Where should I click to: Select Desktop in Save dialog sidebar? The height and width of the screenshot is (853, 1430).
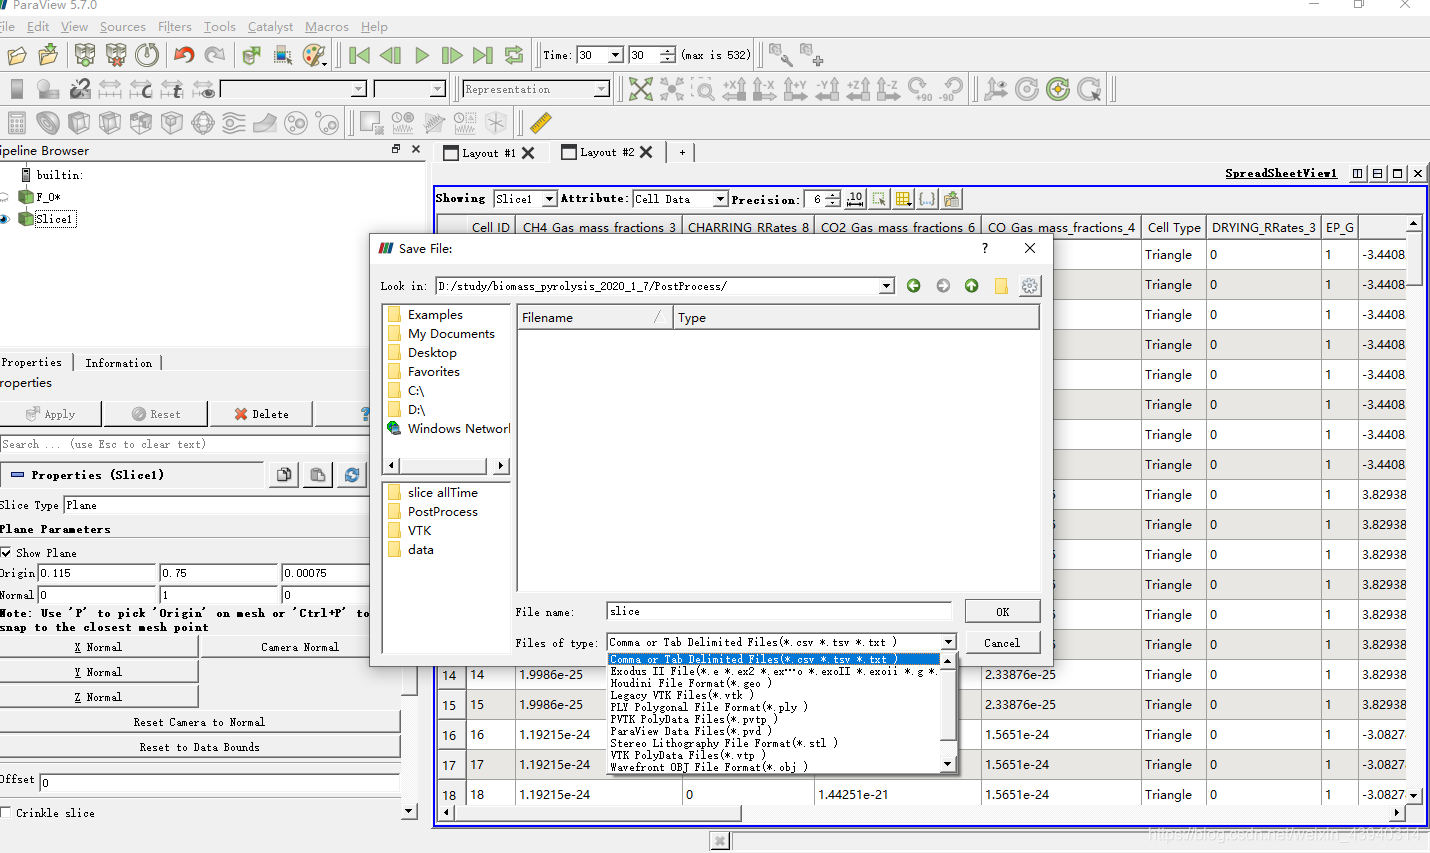[432, 352]
